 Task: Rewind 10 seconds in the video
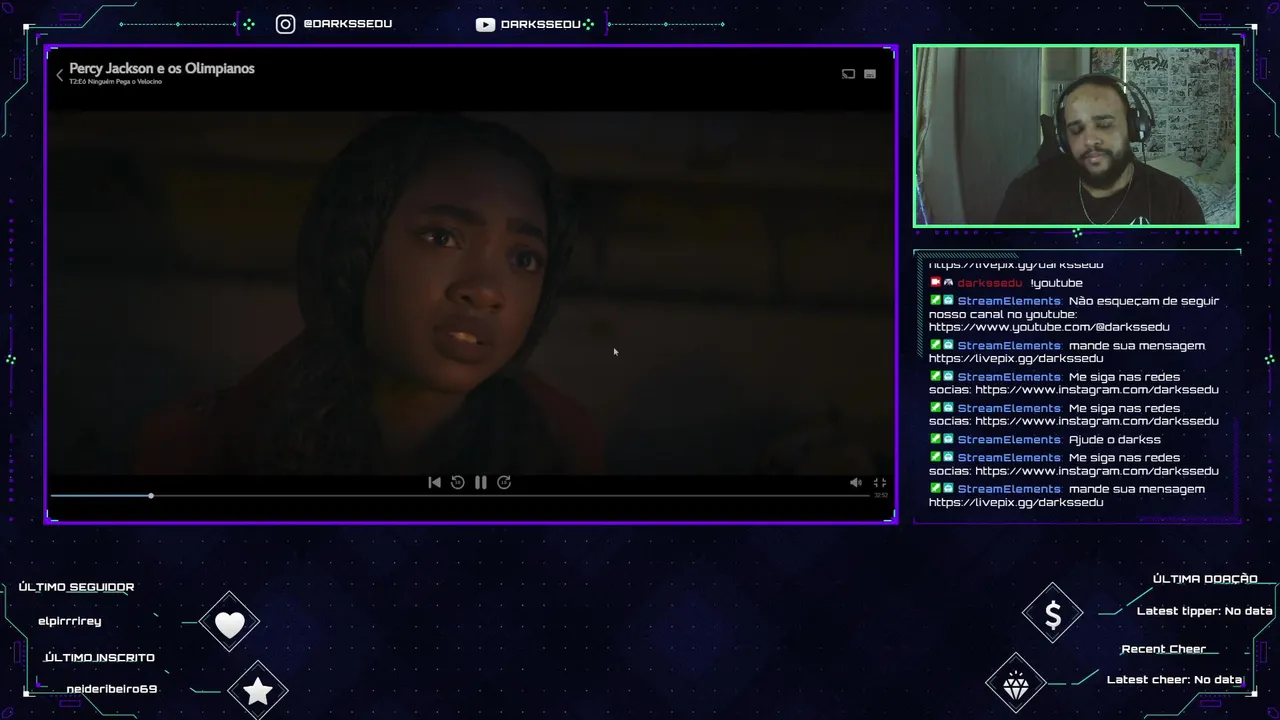pos(457,482)
